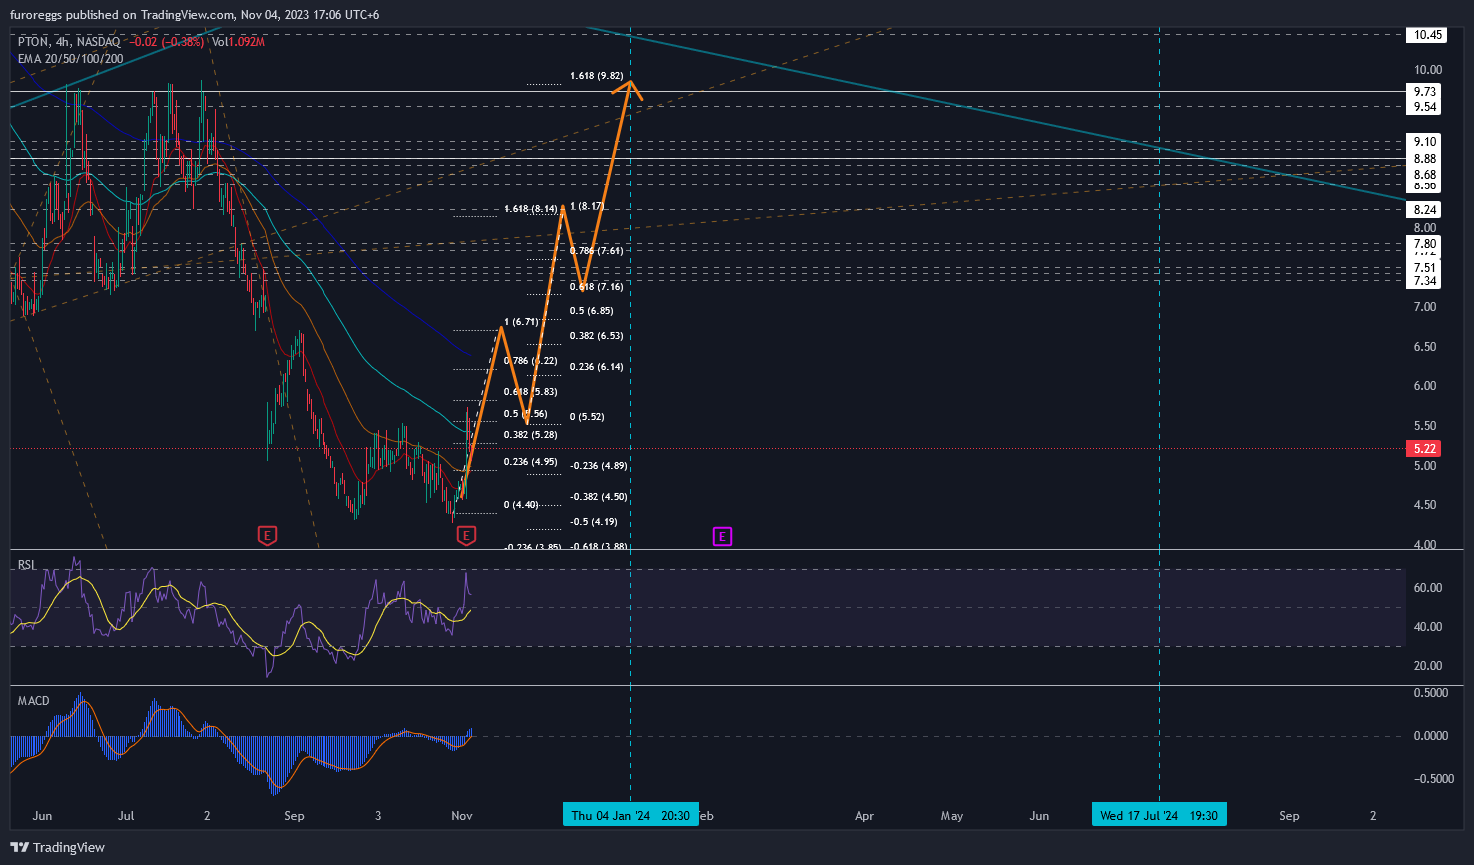The height and width of the screenshot is (865, 1474).
Task: Click the 7.34 price level label
Action: pyautogui.click(x=1425, y=281)
